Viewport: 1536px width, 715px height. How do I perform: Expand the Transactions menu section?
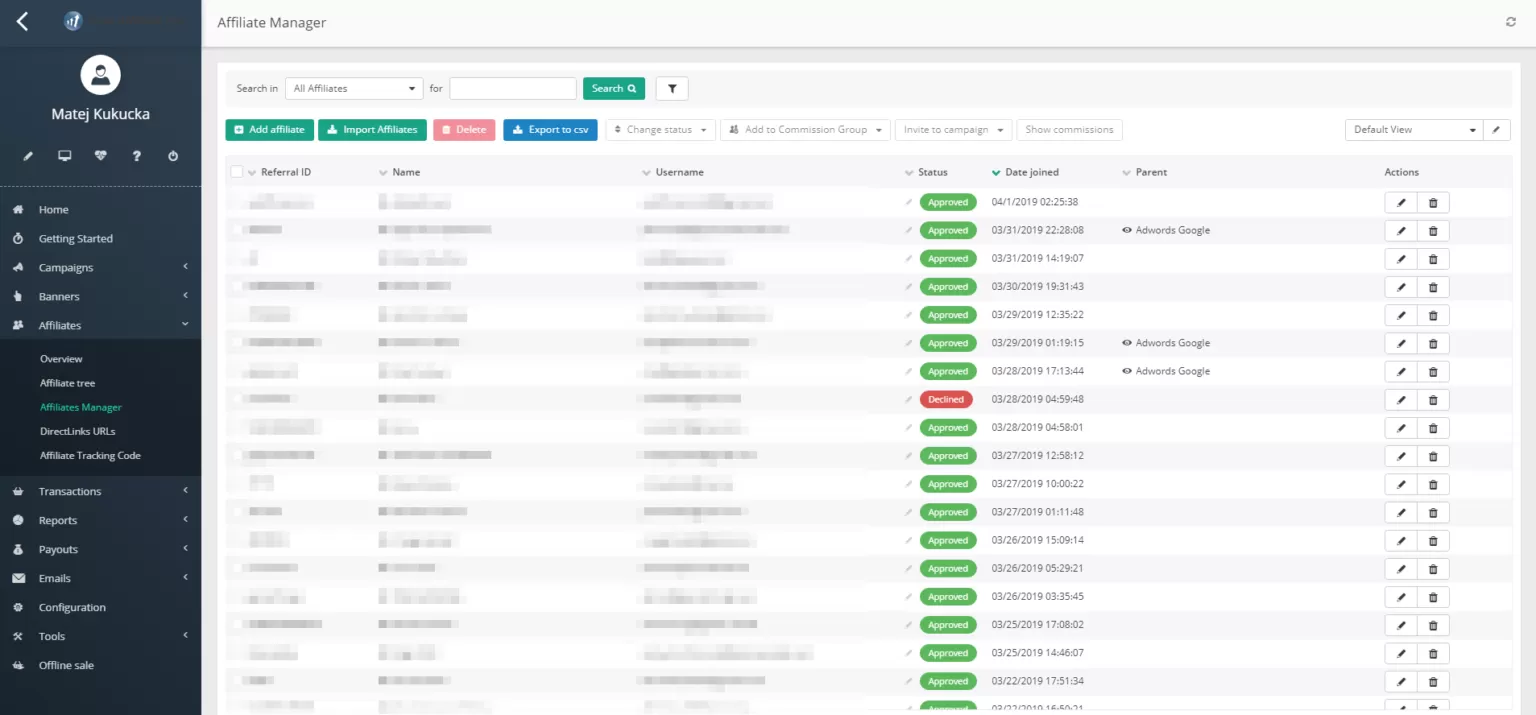click(69, 491)
